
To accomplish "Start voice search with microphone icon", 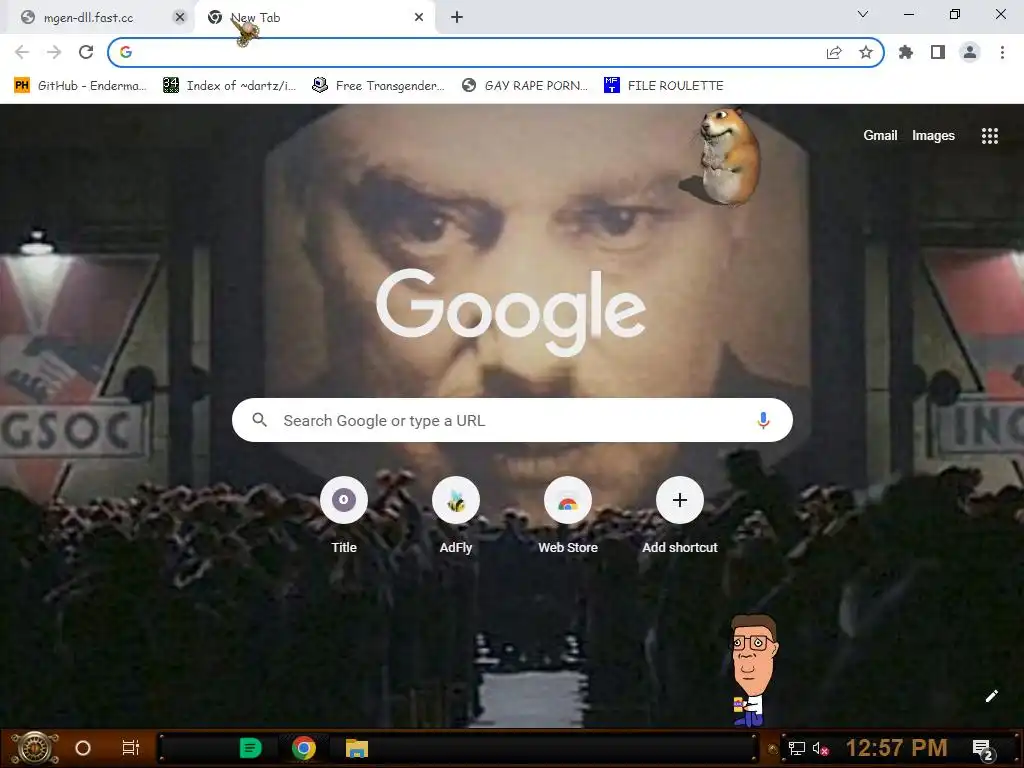I will pos(763,420).
